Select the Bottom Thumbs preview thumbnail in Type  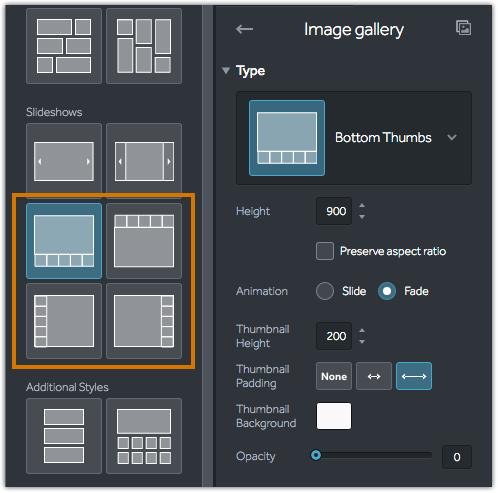[x=287, y=138]
